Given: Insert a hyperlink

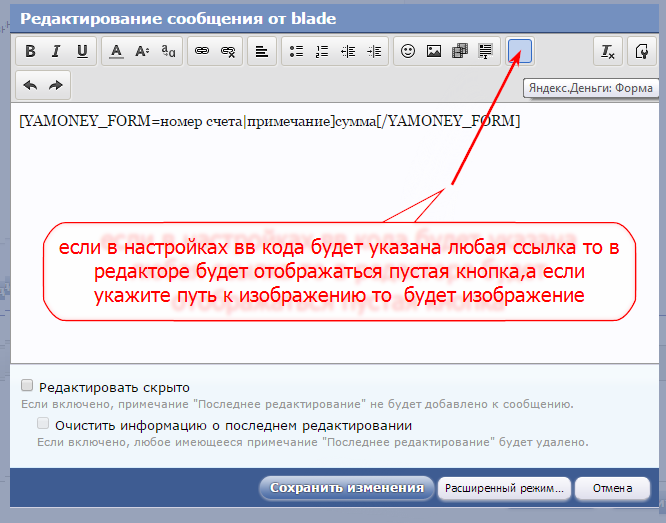Looking at the screenshot, I should tap(201, 51).
